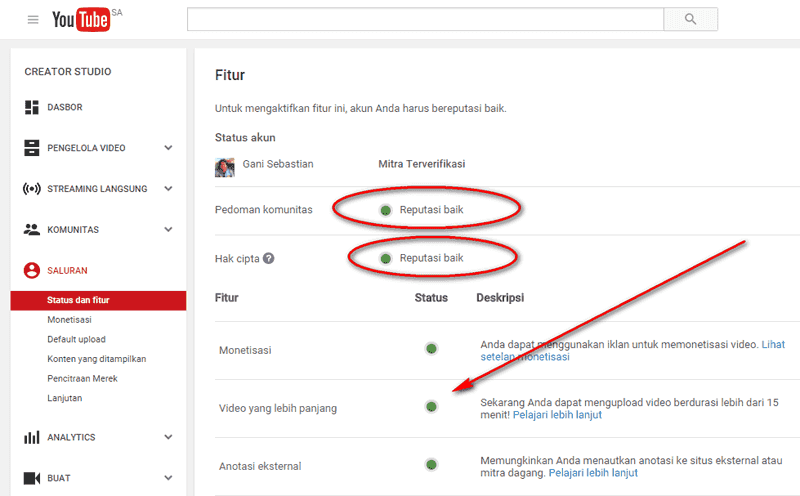Screen dimensions: 800x496
Task: Click the Hak cipta label
Action: click(x=237, y=259)
